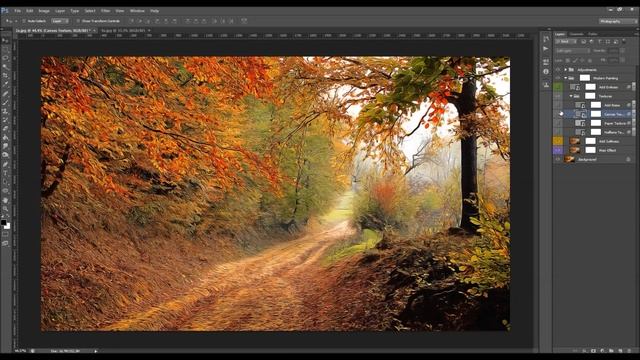Select the Shape tool
This screenshot has height=360, width=640.
(x=5, y=191)
